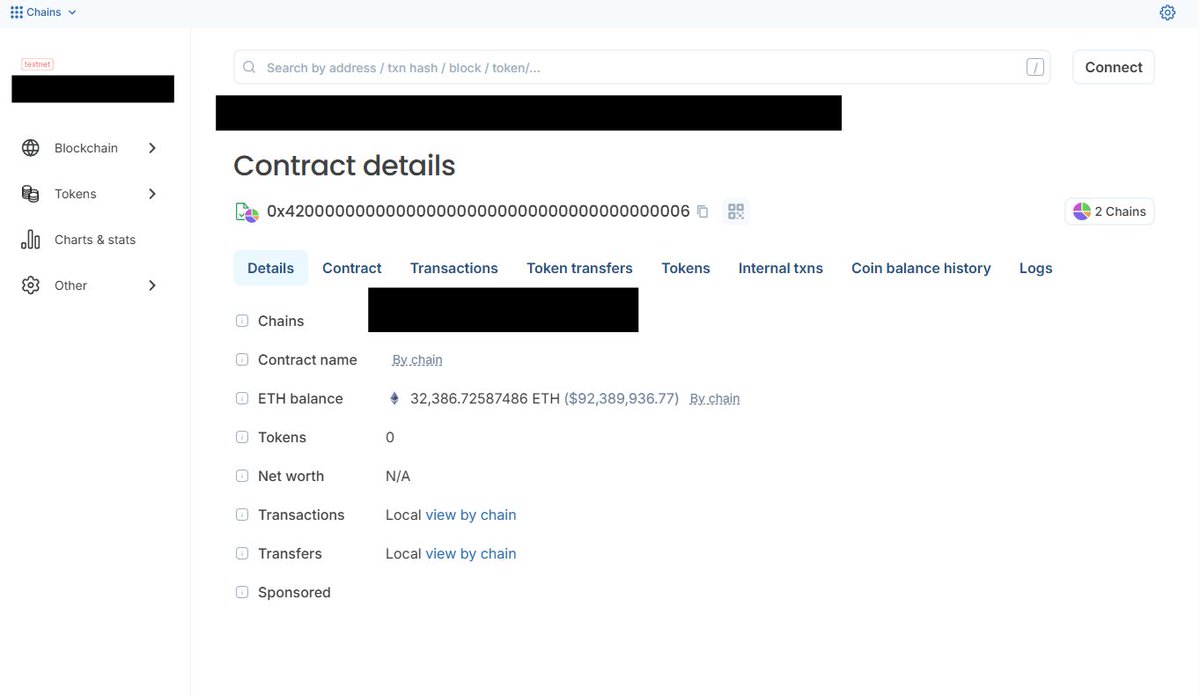1200x696 pixels.
Task: Focus the address search field
Action: click(x=642, y=67)
